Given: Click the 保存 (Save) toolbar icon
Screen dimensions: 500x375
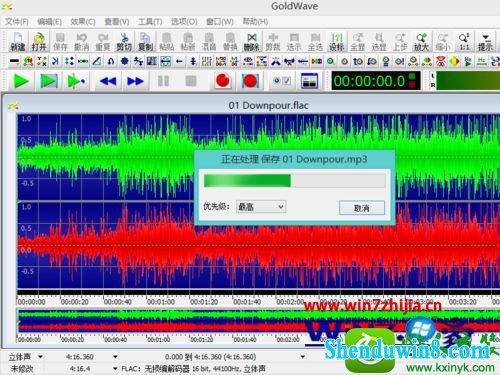Looking at the screenshot, I should pos(60,42).
